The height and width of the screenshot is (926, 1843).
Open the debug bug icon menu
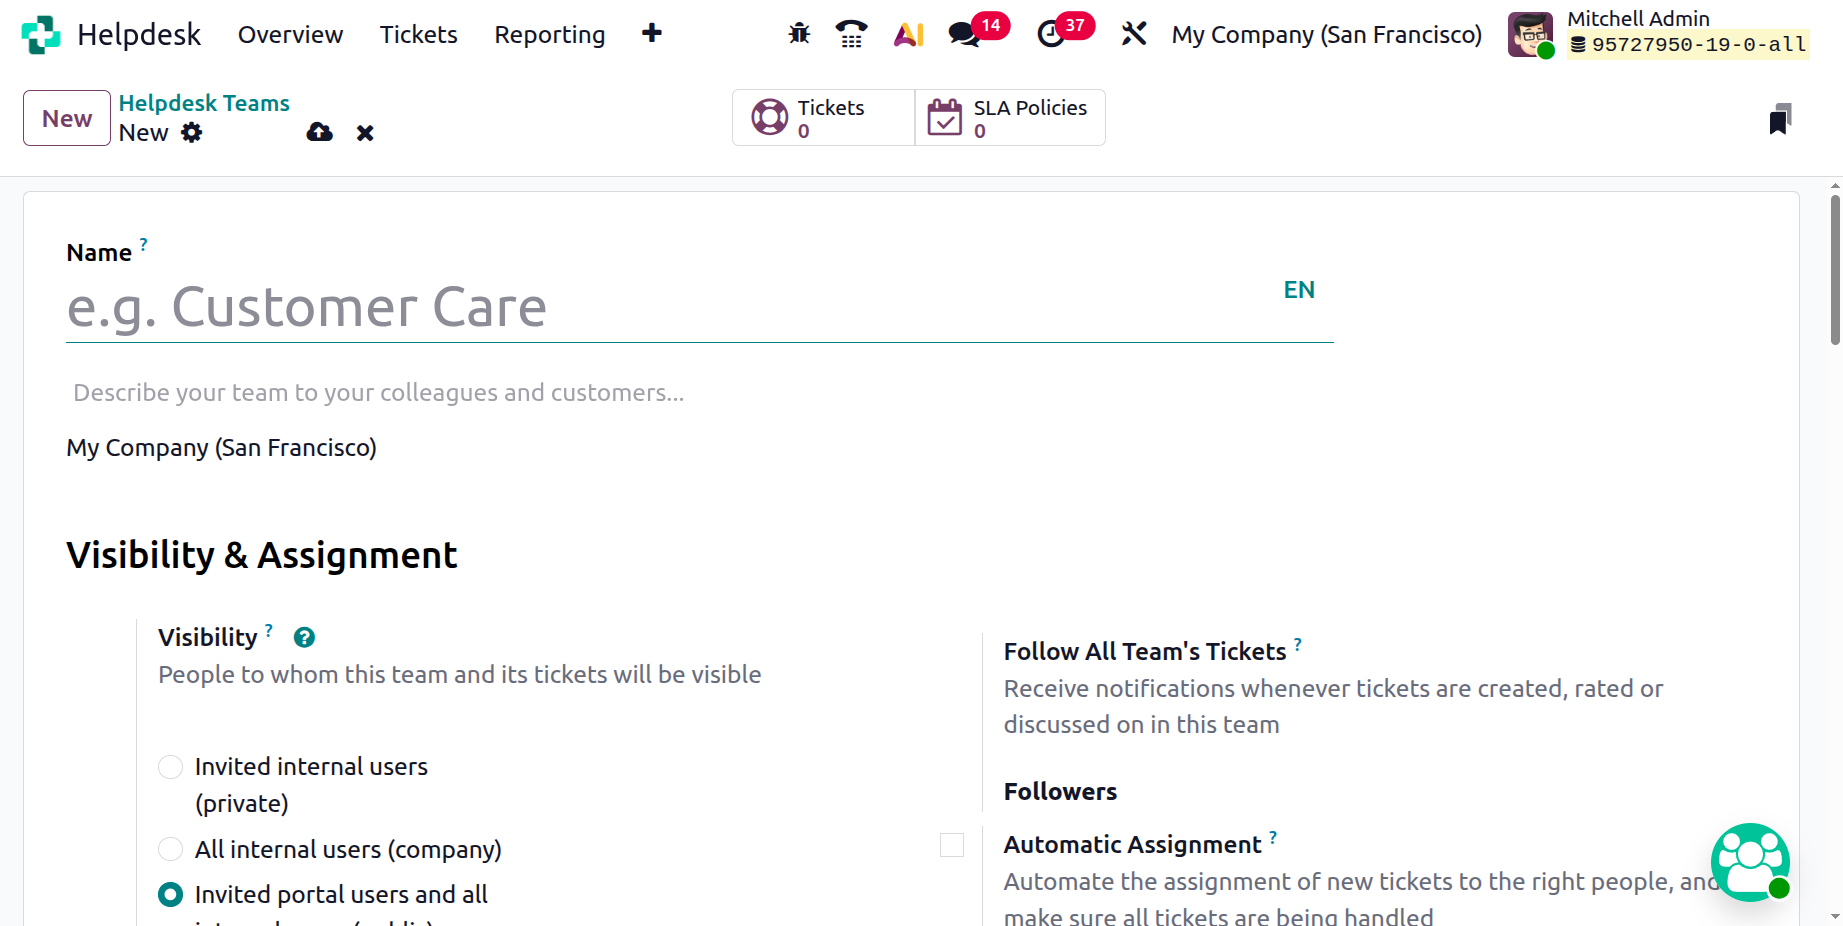[799, 34]
